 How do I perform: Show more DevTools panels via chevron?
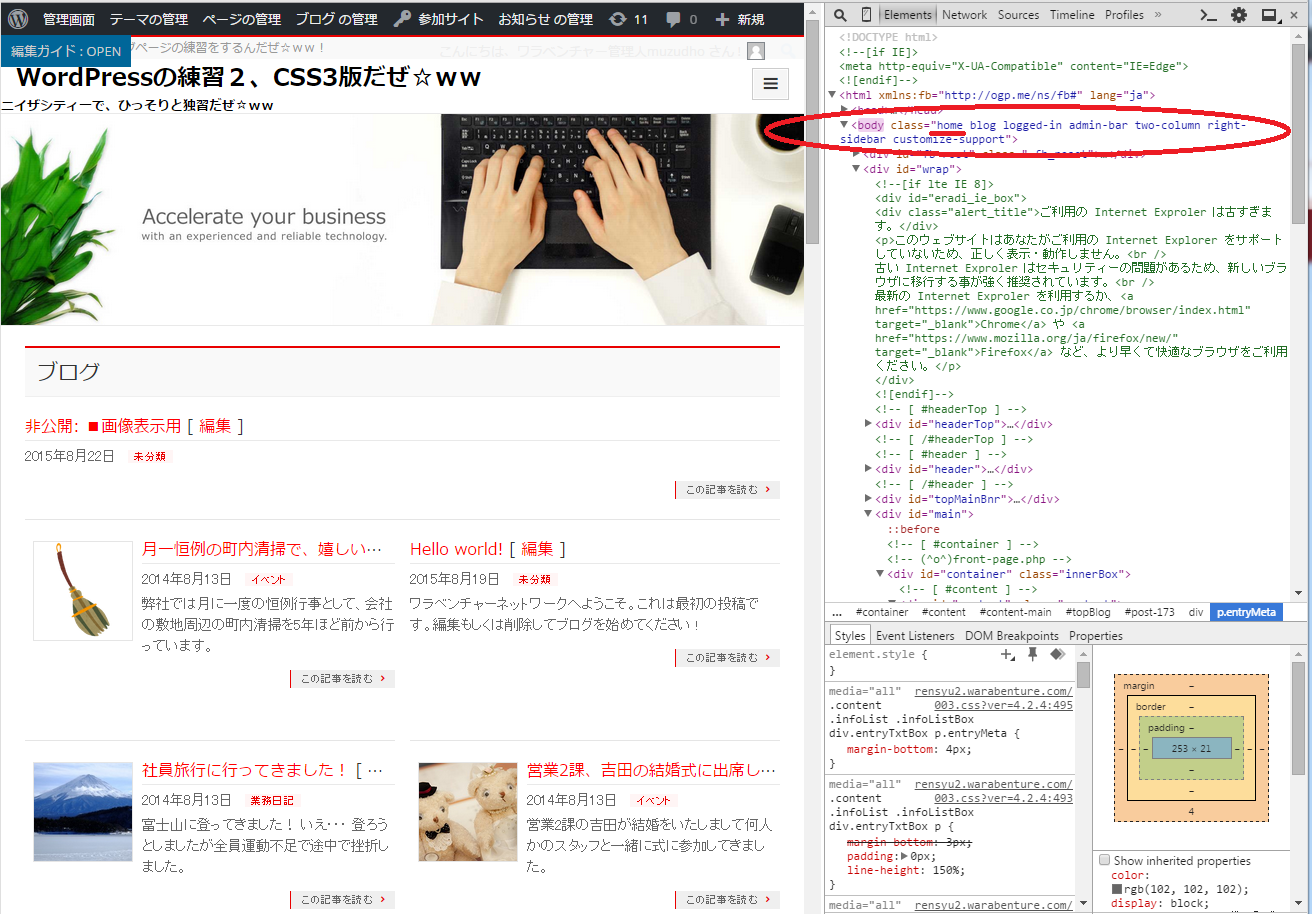pos(1158,15)
